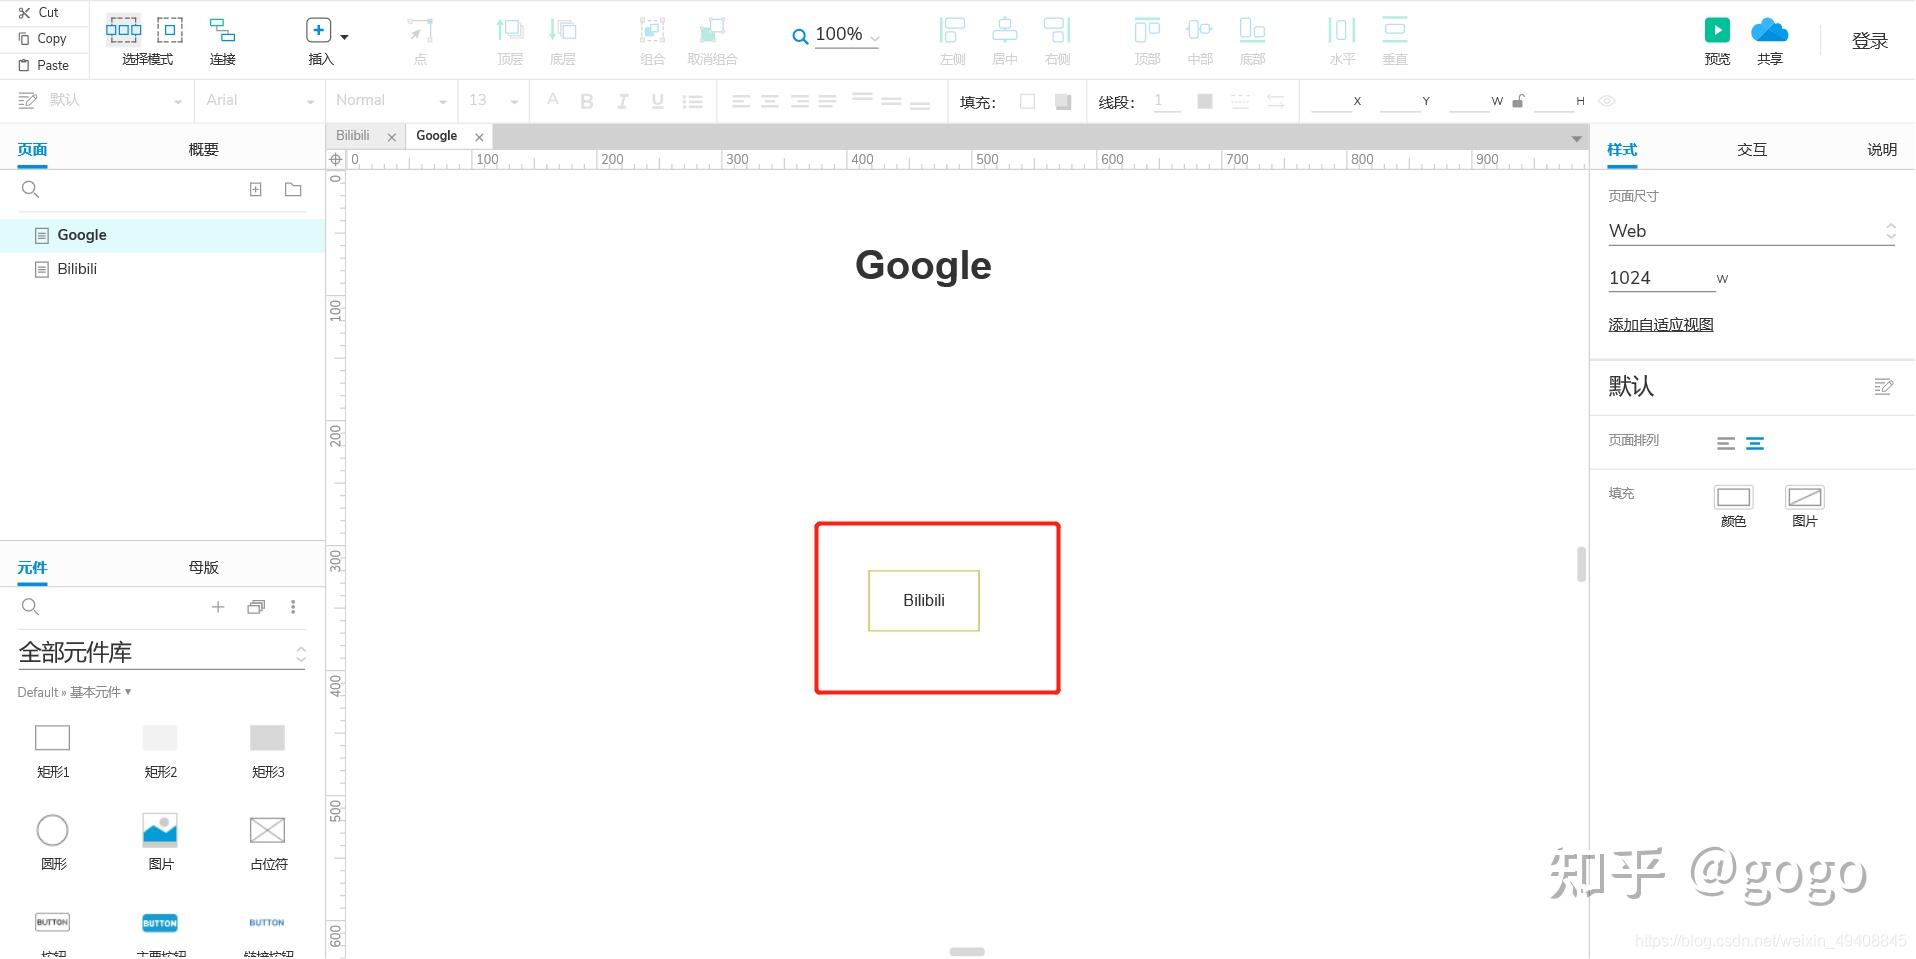Open the Web page size dropdown

pyautogui.click(x=1751, y=231)
